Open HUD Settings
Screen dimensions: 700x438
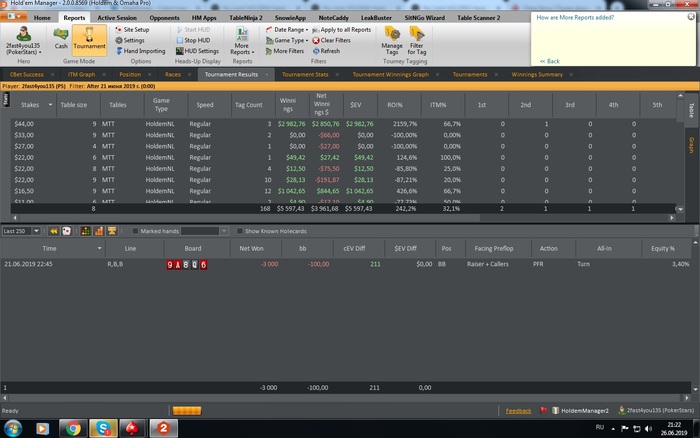click(x=197, y=51)
